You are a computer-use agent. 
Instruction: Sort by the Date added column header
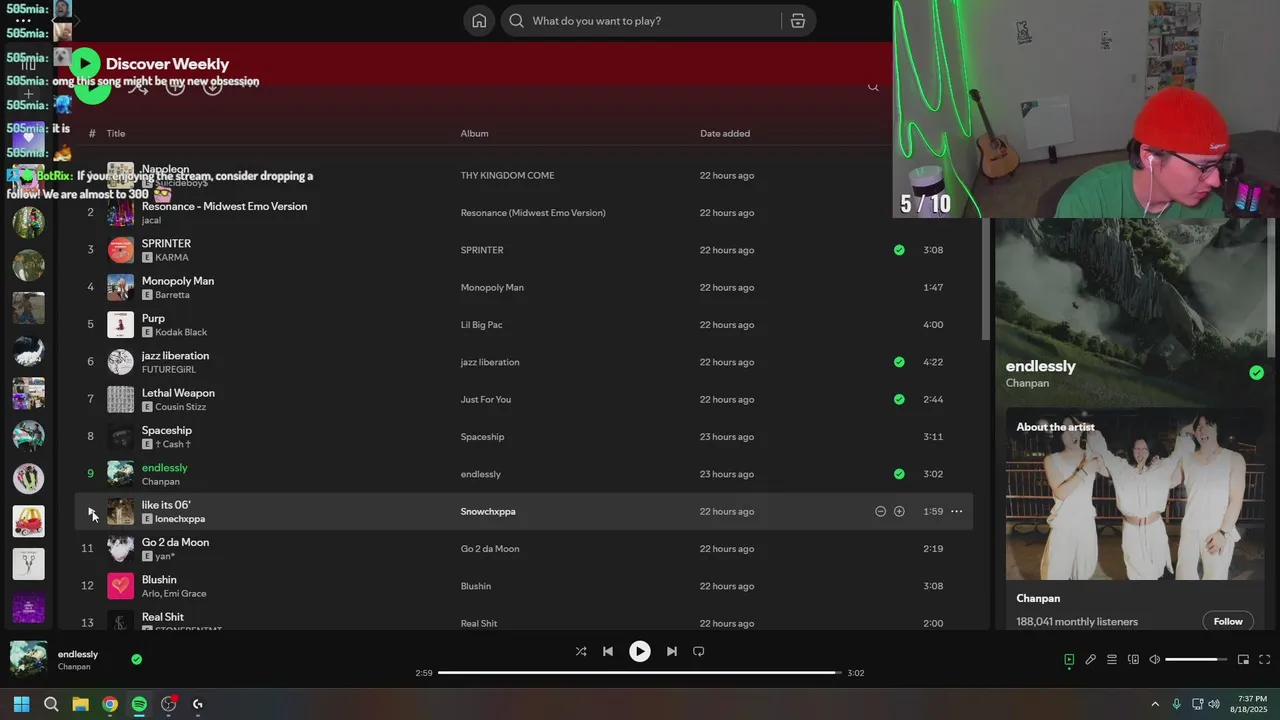[x=725, y=133]
